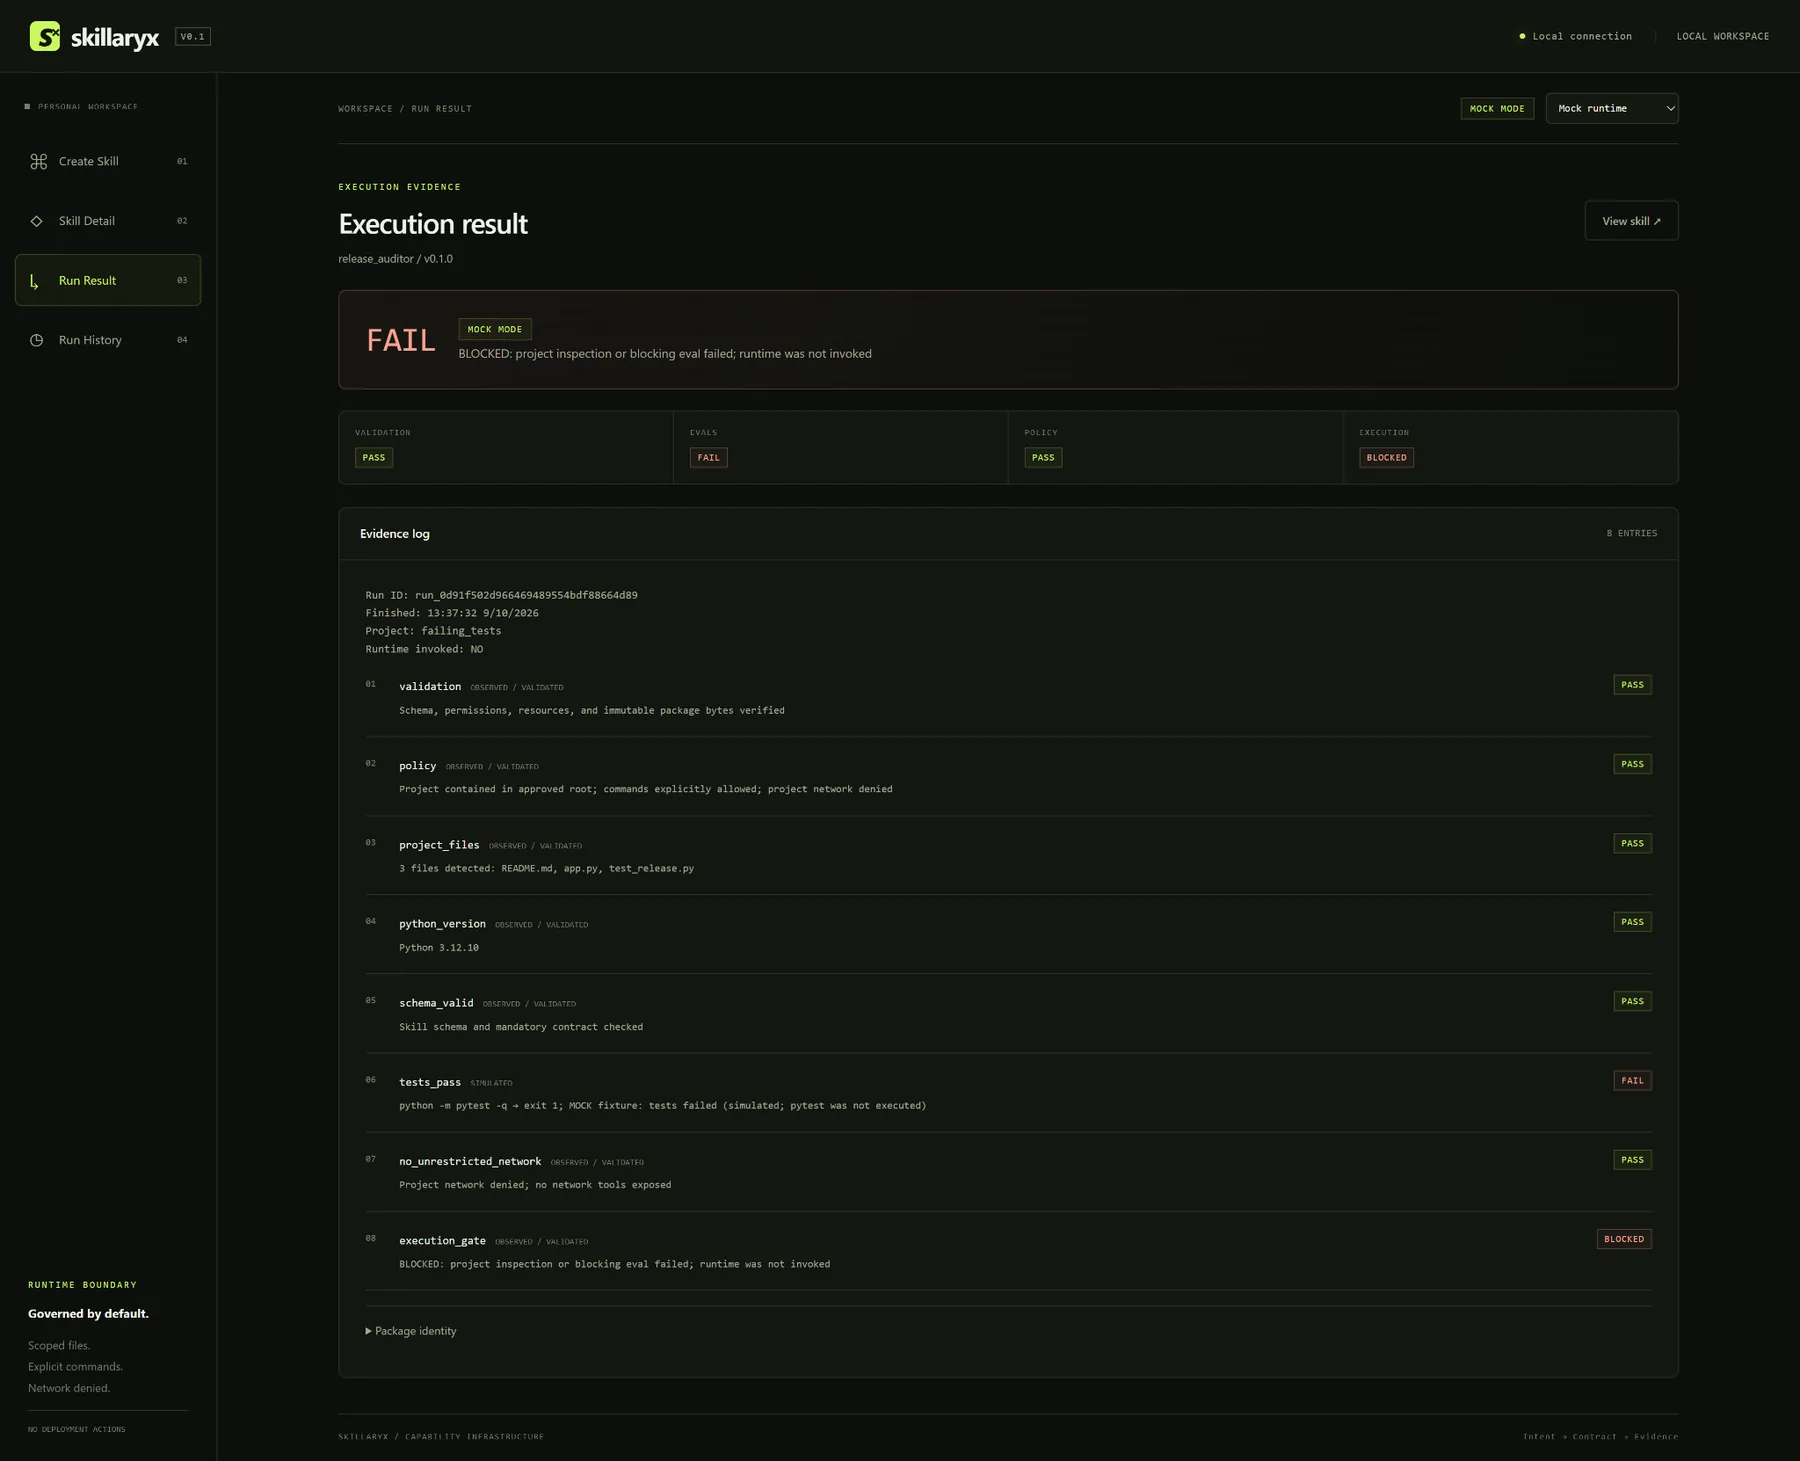
Task: Open the Skill Detail menu item
Action: click(x=108, y=221)
